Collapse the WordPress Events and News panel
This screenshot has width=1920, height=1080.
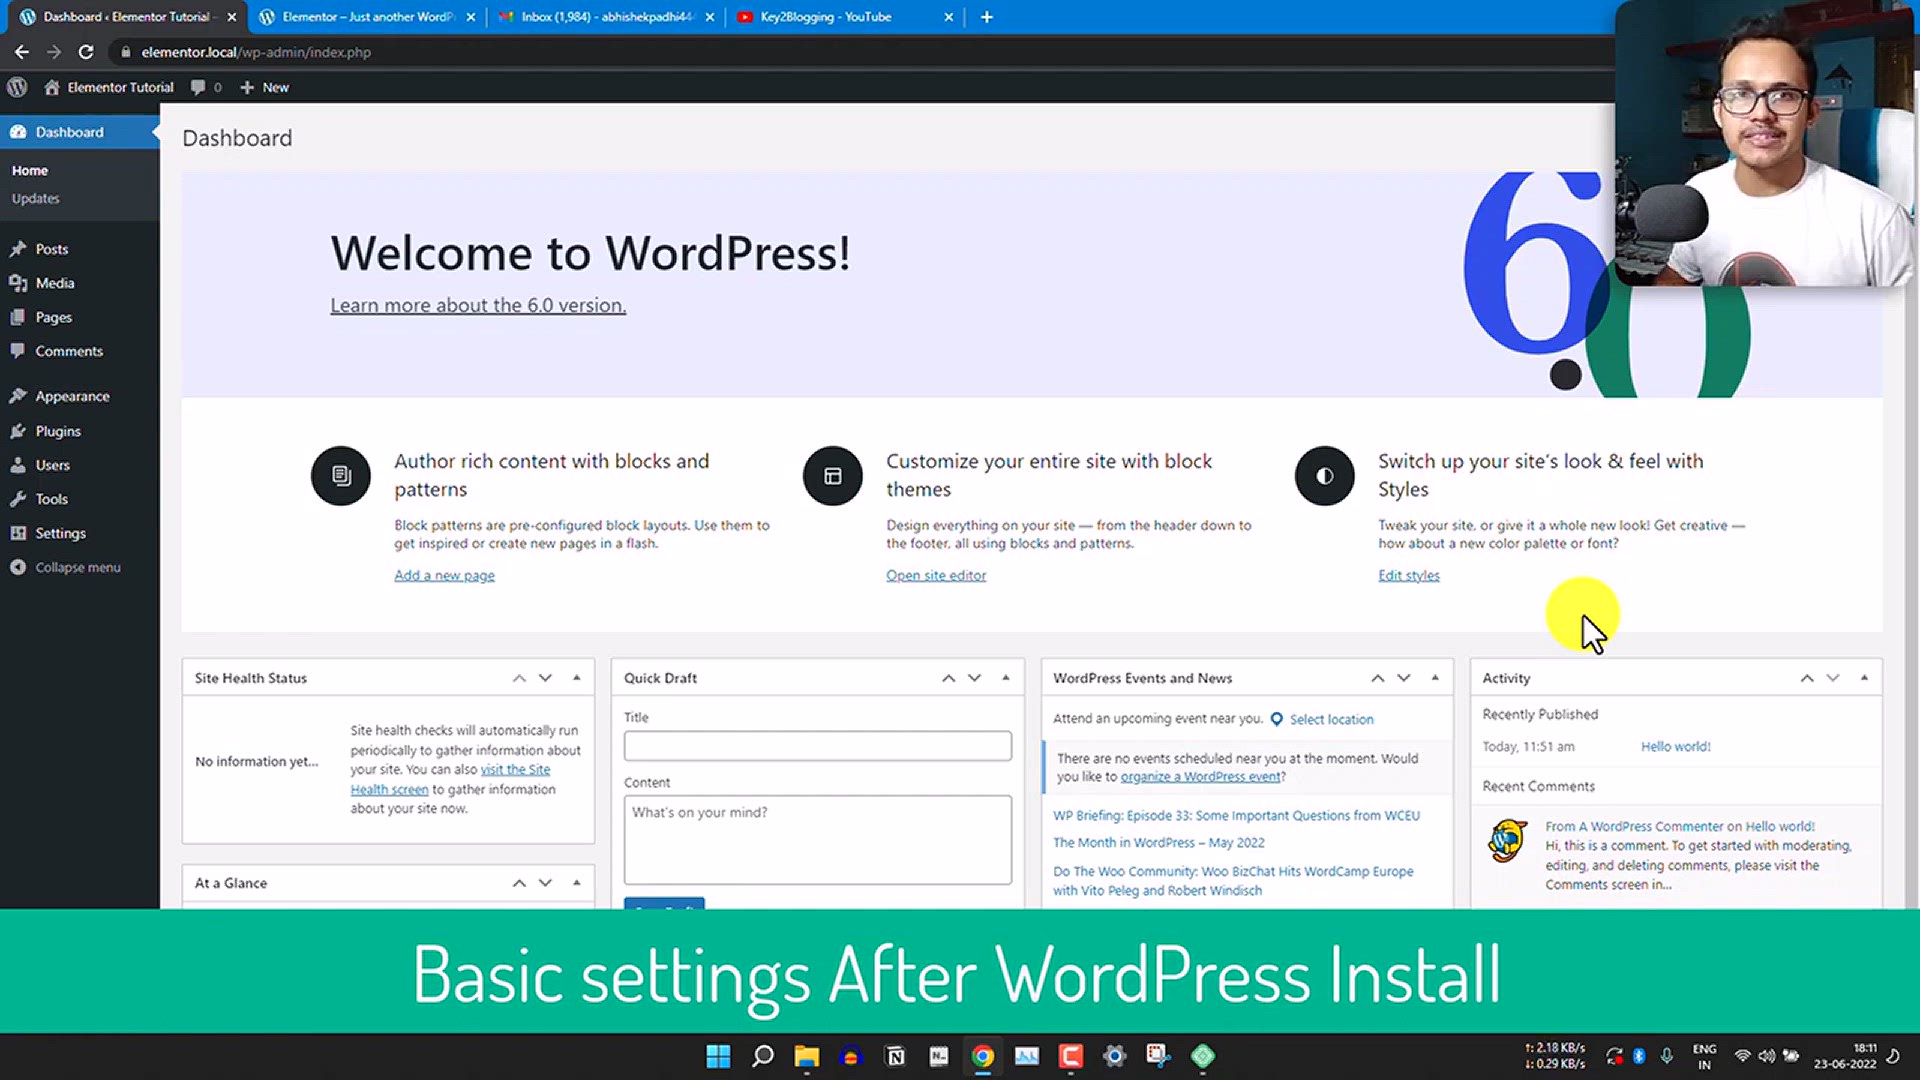pos(1435,678)
